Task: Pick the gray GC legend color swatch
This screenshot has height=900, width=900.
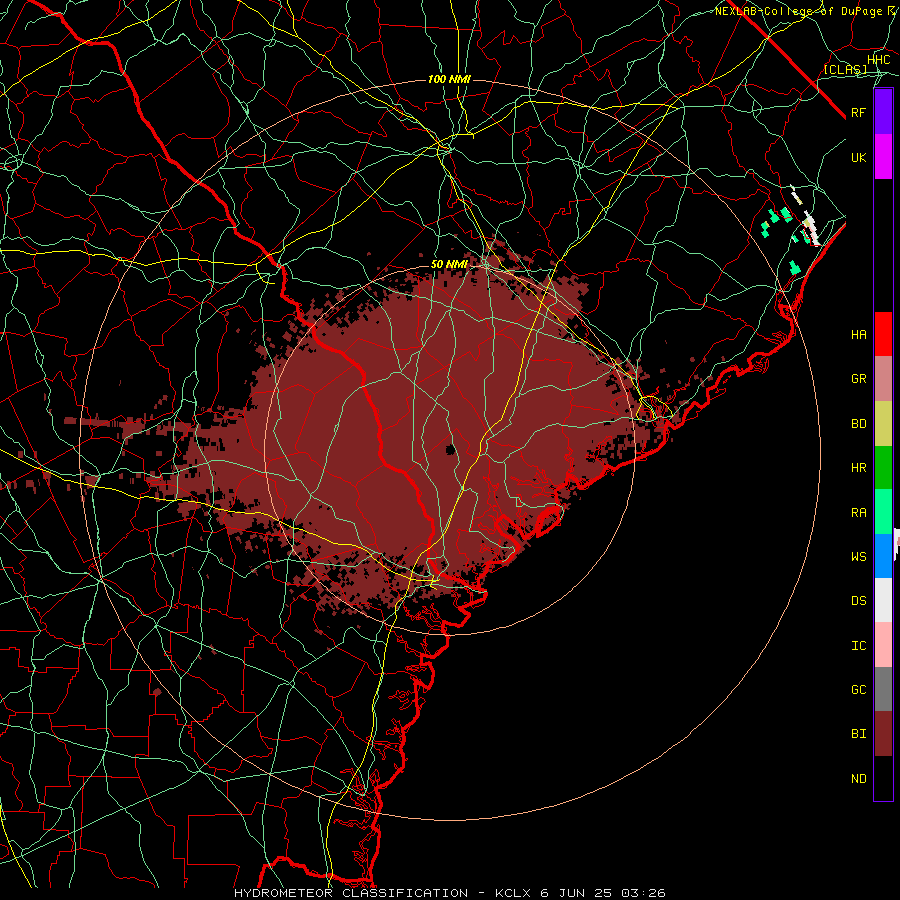Action: tap(883, 689)
